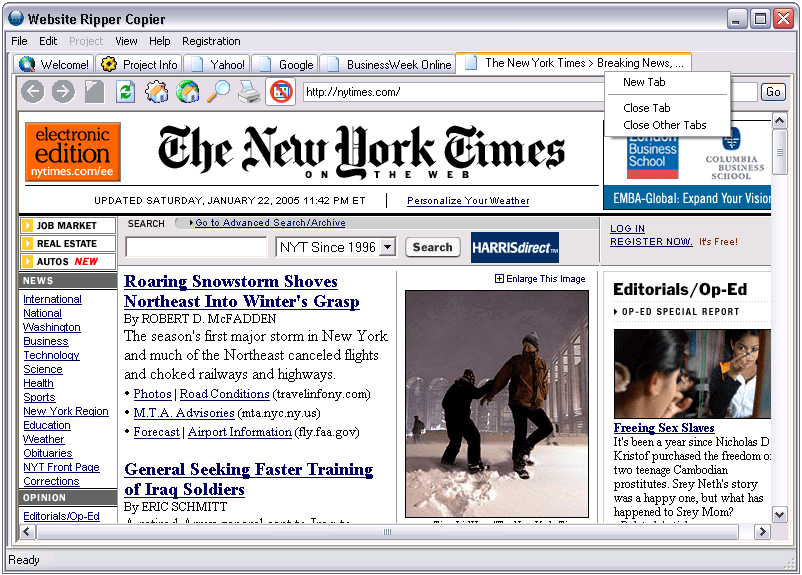802x575 pixels.
Task: Click the Airport Information link
Action: point(240,432)
